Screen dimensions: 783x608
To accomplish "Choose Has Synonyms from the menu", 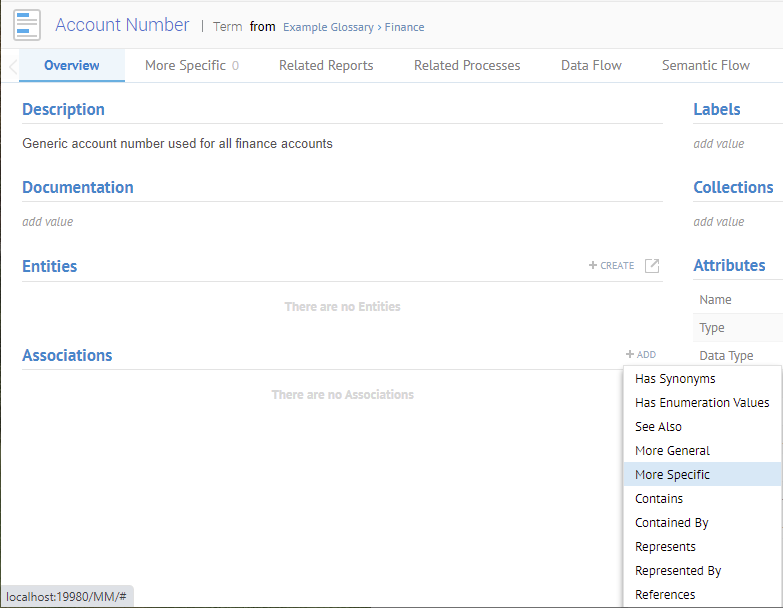I will [x=675, y=379].
